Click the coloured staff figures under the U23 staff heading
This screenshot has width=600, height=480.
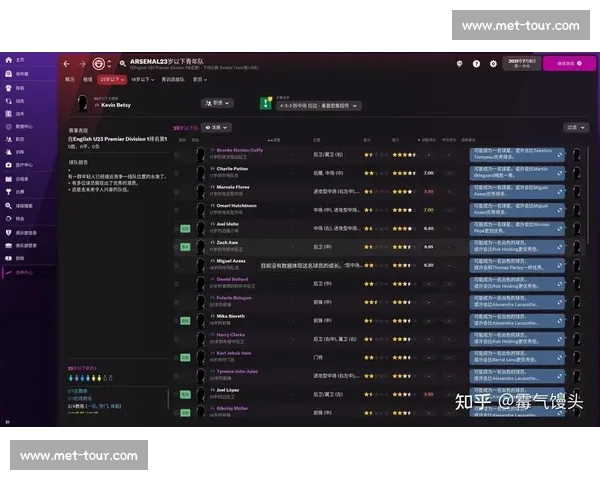point(90,378)
